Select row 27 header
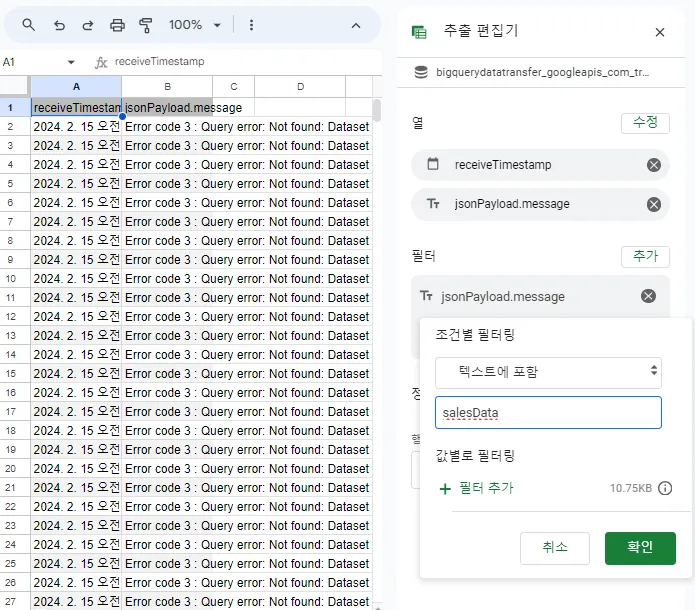 point(10,602)
